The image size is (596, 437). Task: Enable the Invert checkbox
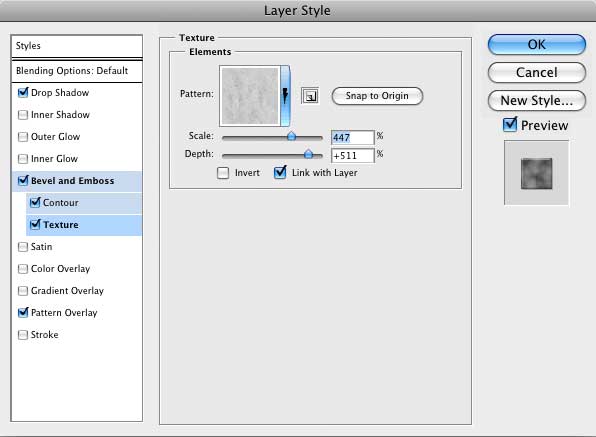223,173
